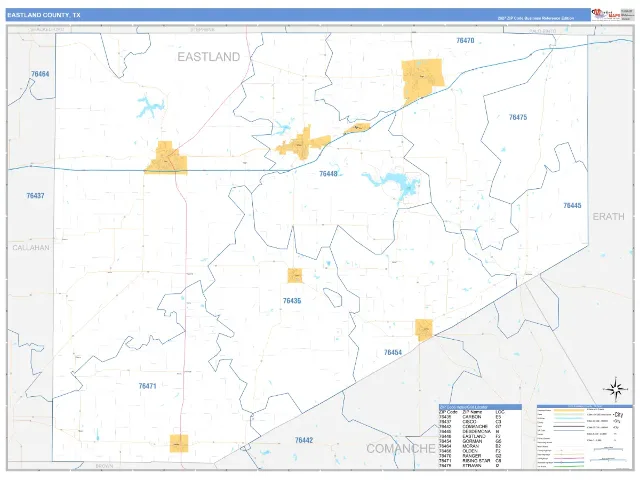Click the ZIP code label 76435

pos(292,301)
